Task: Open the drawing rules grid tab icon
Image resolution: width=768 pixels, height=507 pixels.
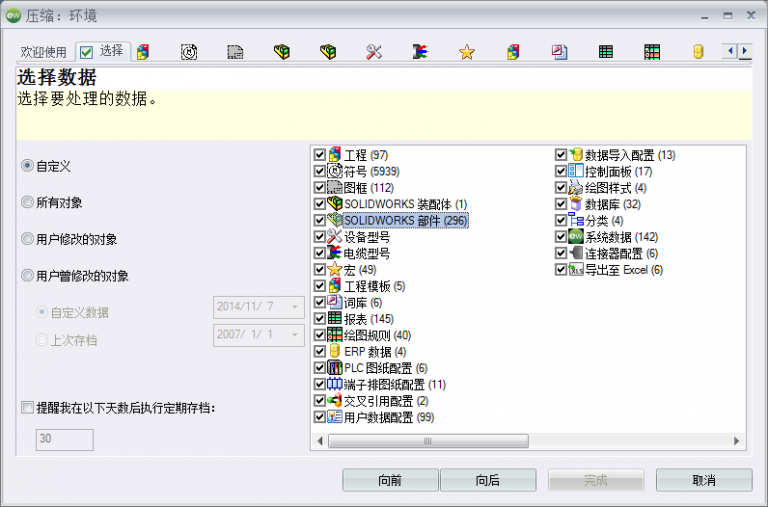Action: [x=651, y=52]
